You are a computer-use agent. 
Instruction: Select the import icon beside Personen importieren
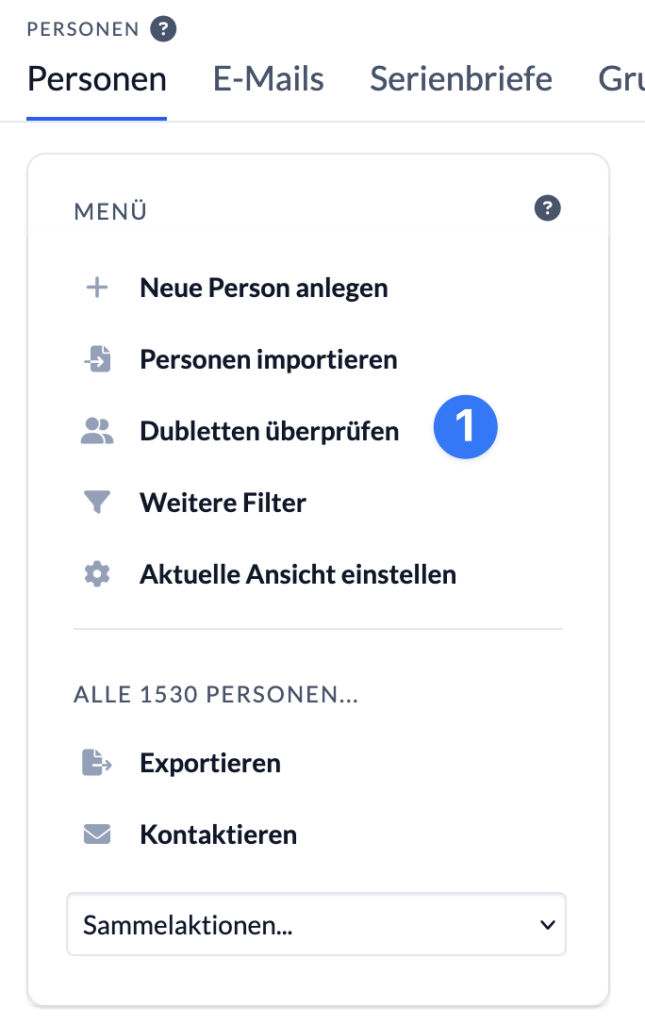tap(96, 359)
